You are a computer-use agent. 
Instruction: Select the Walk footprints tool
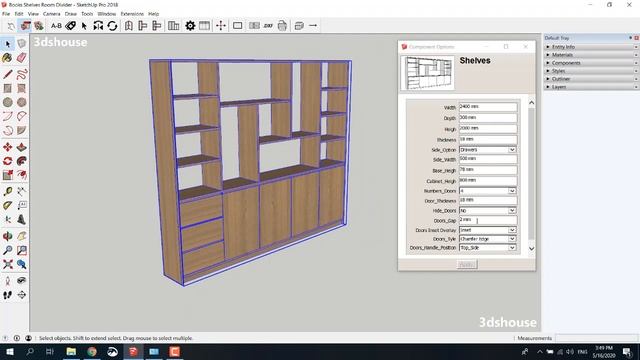tap(7, 295)
